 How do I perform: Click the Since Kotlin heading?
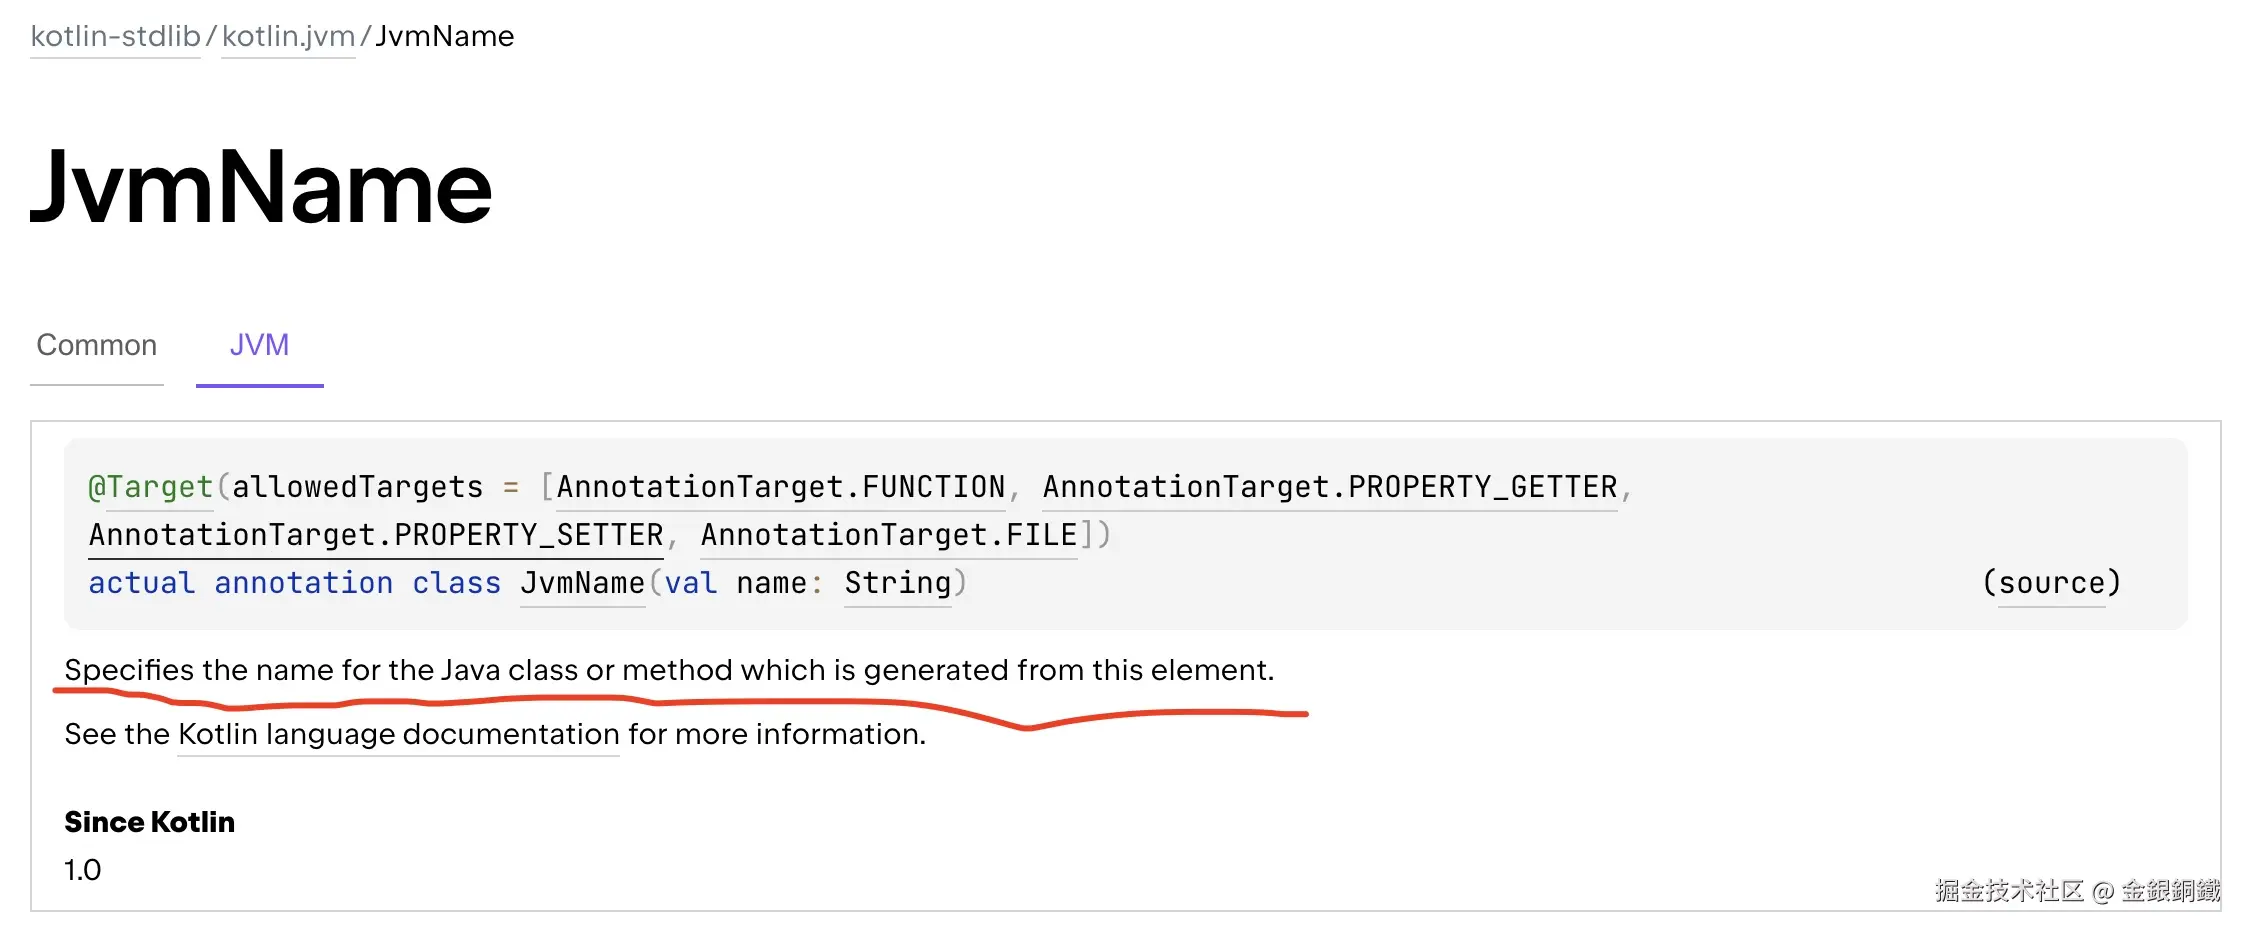(x=150, y=822)
